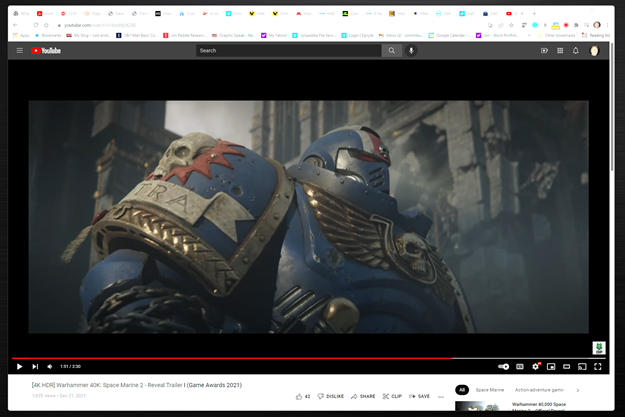Toggle the autoplay switch
Image resolution: width=625 pixels, height=417 pixels.
pos(504,366)
